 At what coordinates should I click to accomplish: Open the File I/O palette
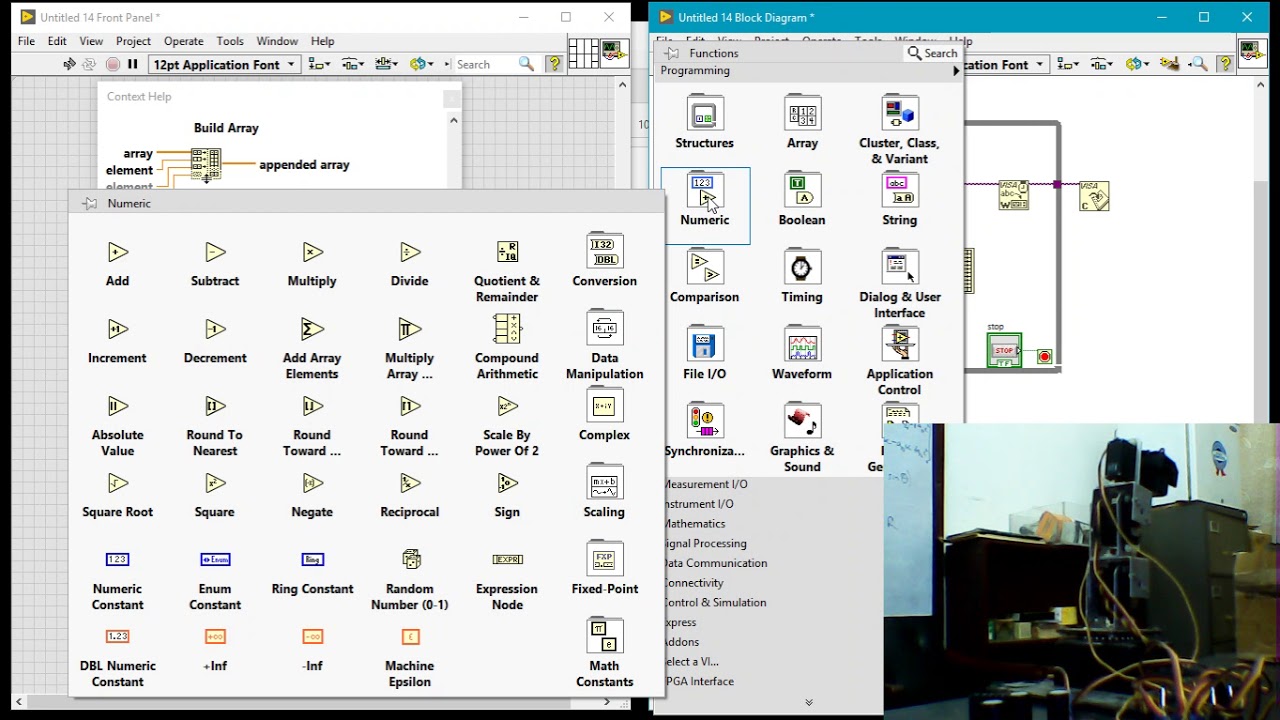(x=704, y=344)
